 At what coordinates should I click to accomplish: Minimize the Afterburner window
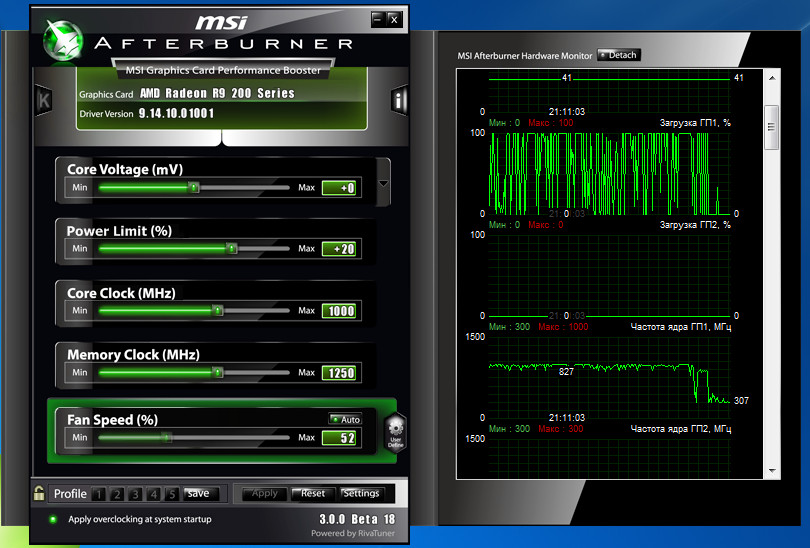click(378, 20)
